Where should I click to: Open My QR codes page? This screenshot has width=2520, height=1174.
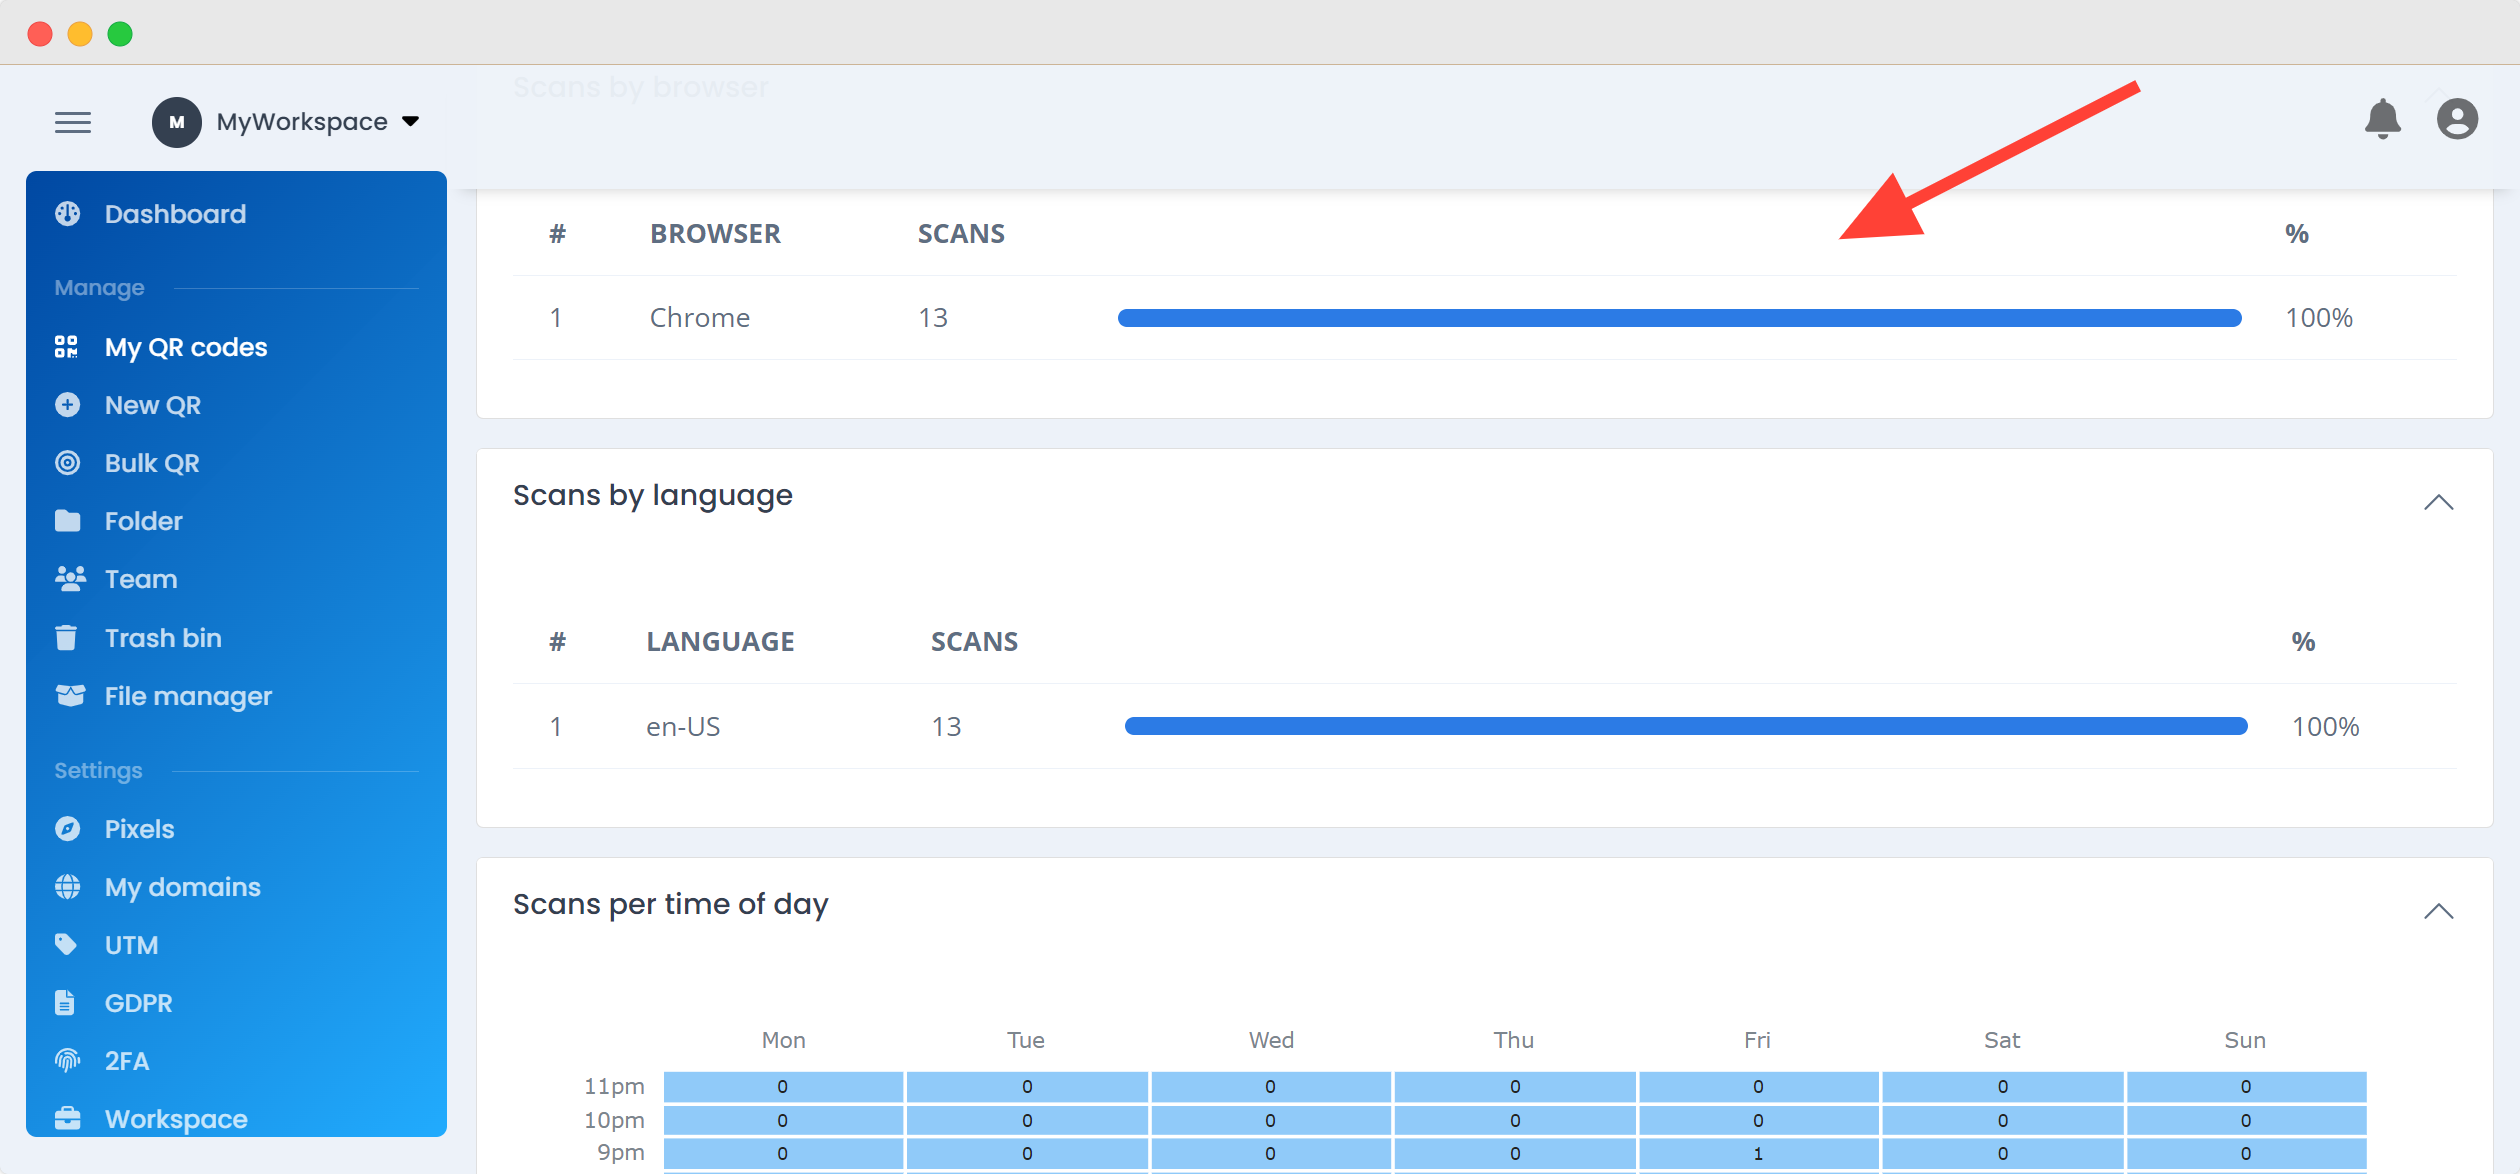tap(186, 347)
